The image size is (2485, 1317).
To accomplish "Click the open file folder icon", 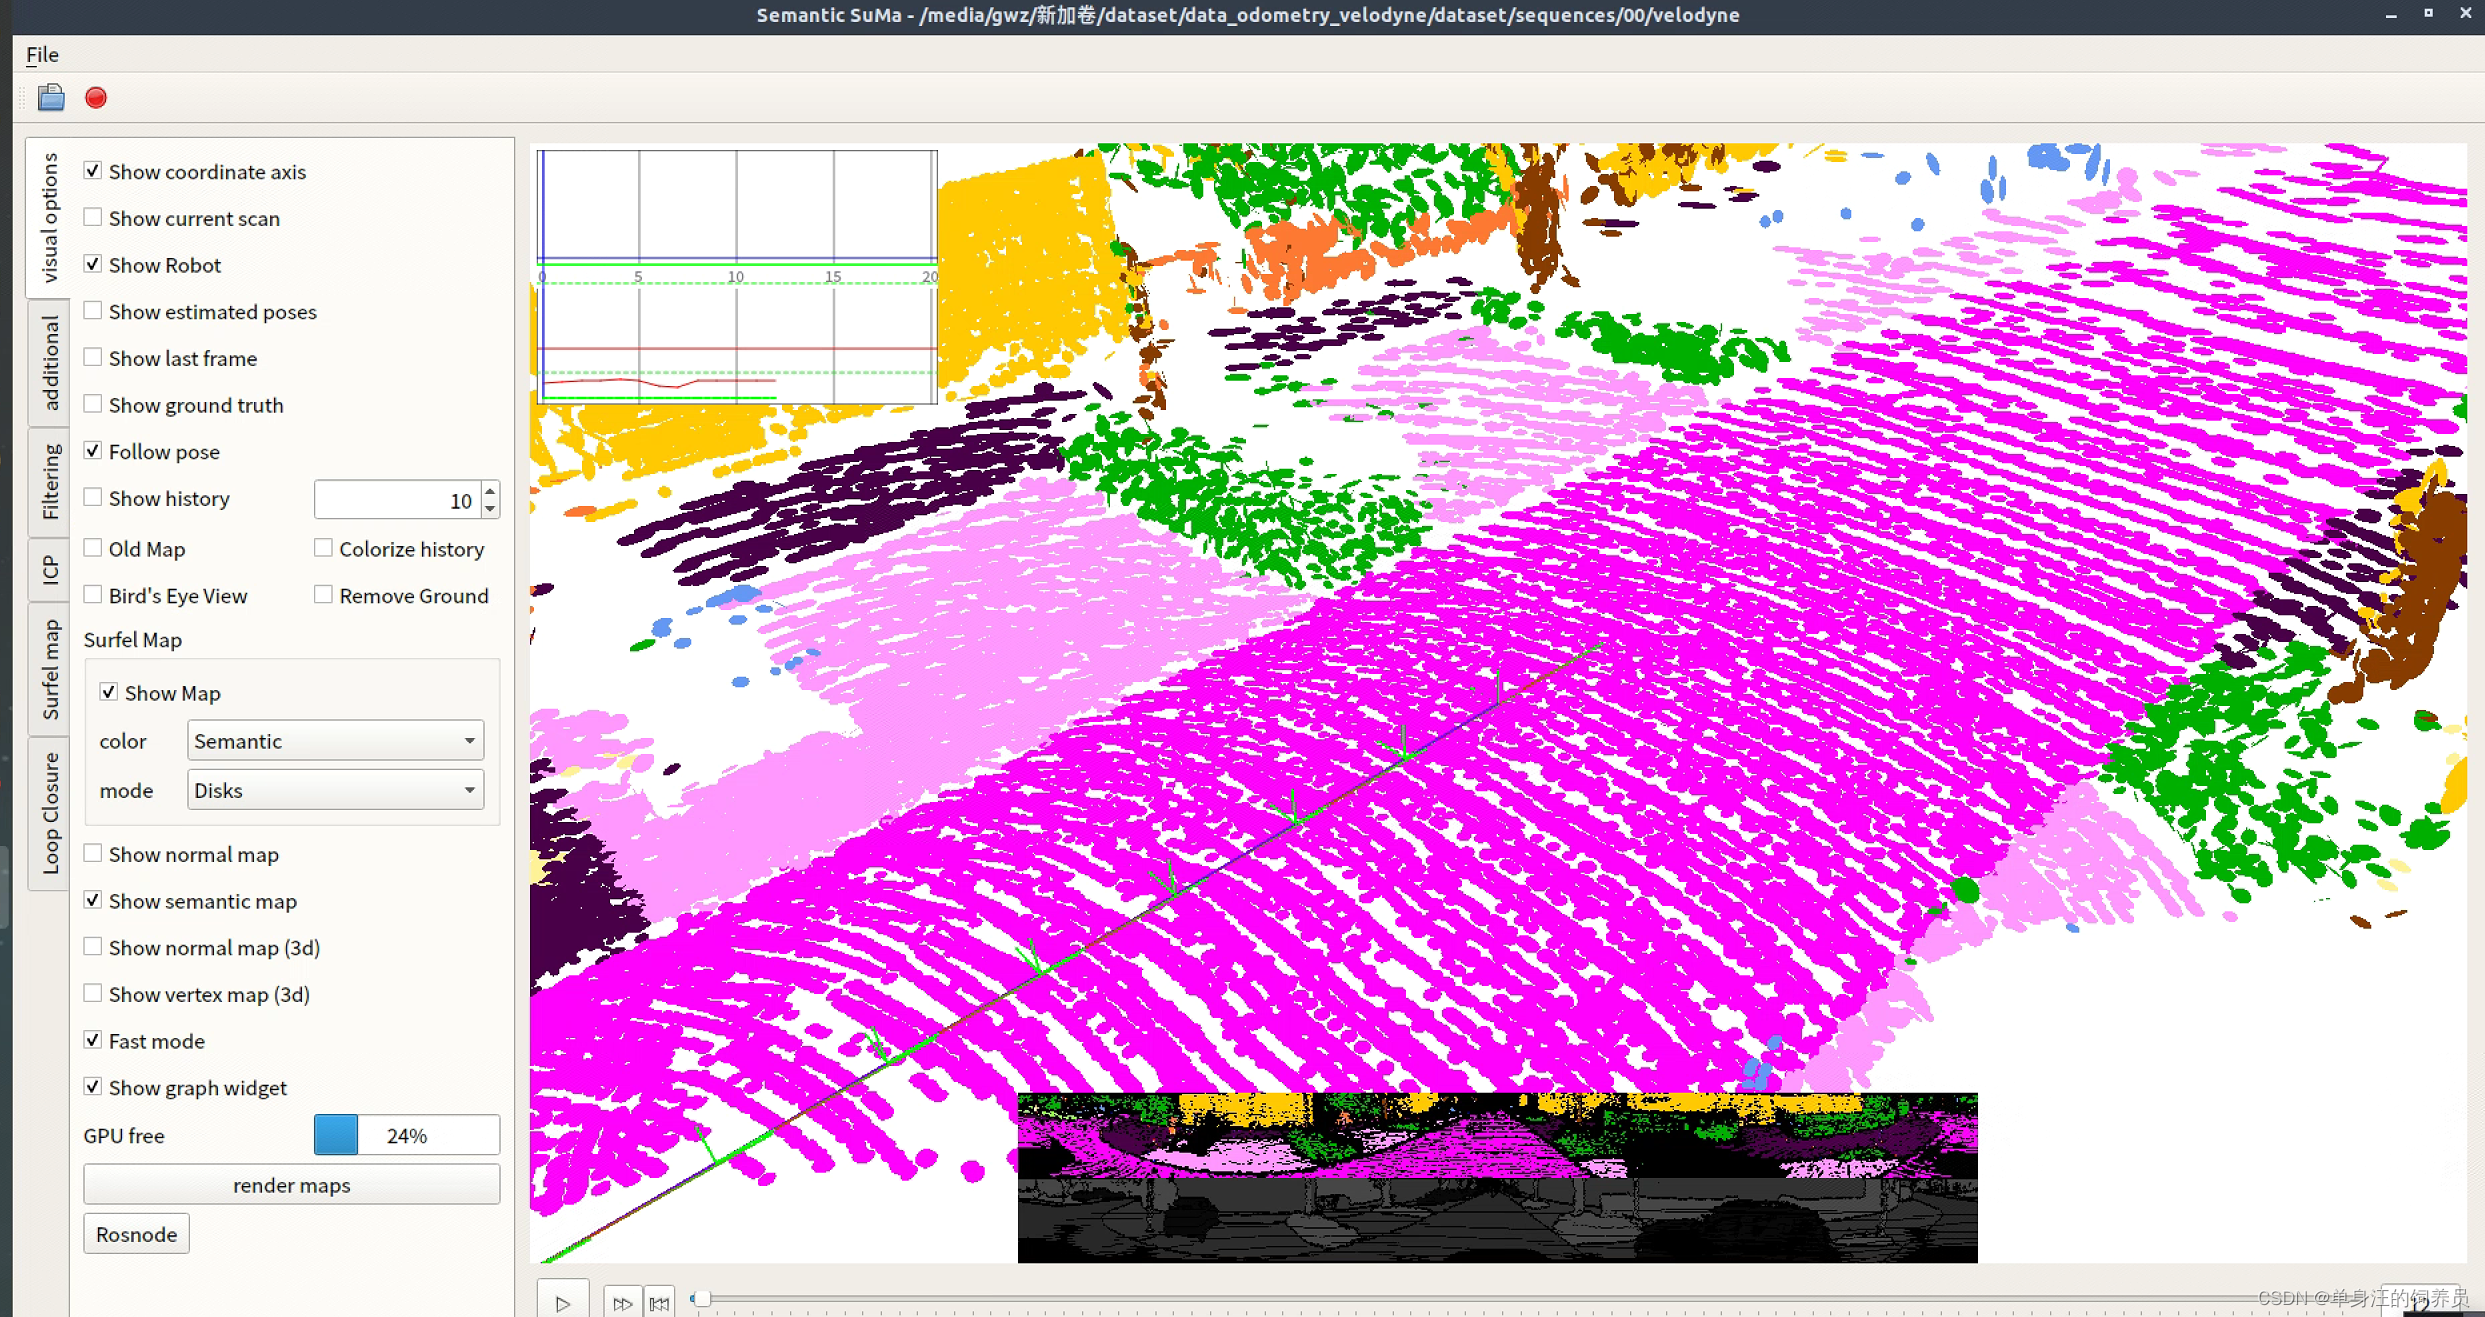I will (51, 97).
